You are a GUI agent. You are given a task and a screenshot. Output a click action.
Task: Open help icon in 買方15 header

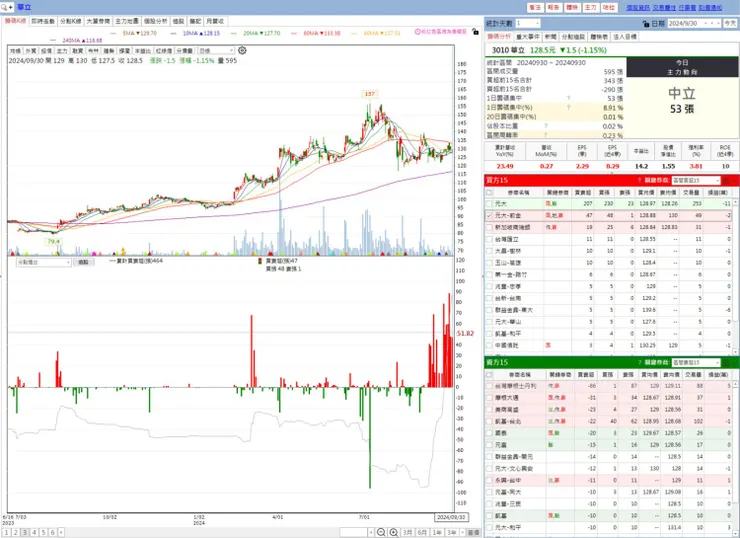(x=639, y=180)
